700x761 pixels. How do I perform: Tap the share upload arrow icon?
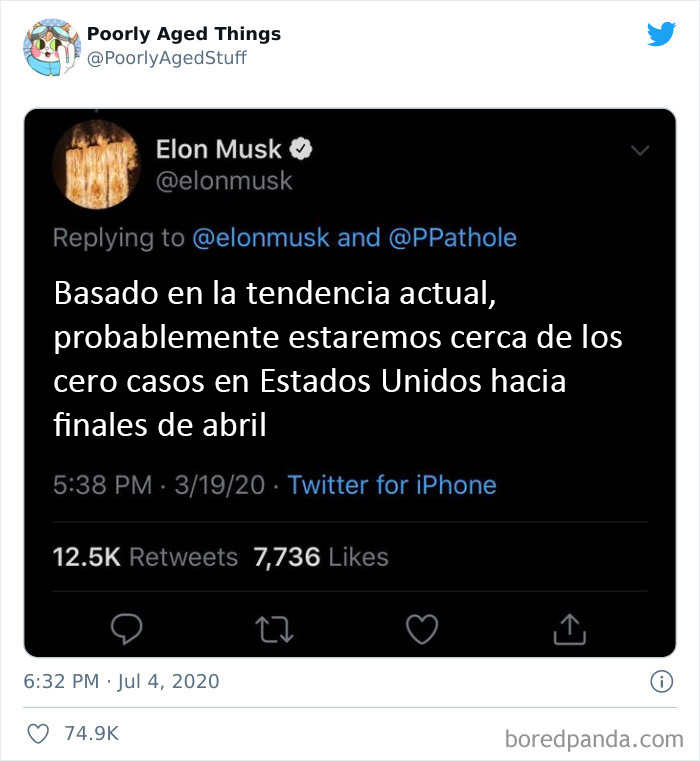point(570,629)
